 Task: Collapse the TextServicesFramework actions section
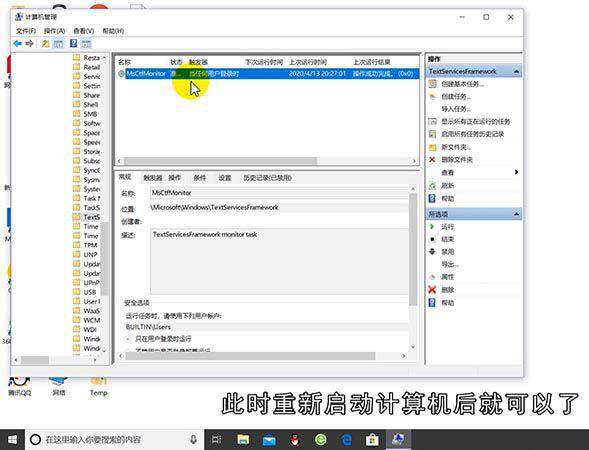pos(516,71)
